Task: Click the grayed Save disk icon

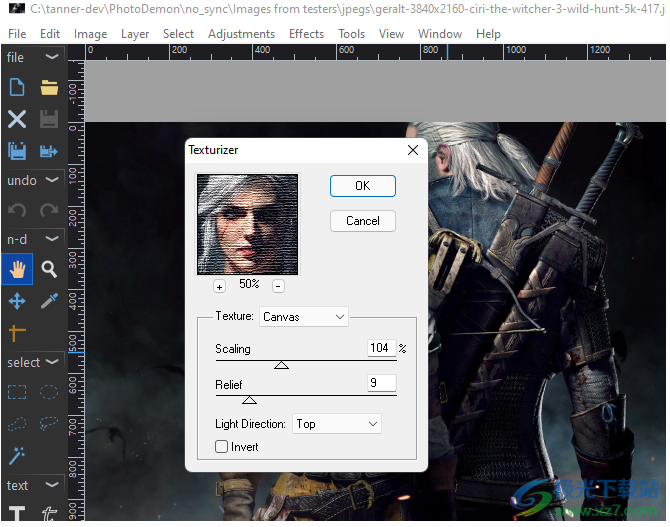Action: (49, 119)
